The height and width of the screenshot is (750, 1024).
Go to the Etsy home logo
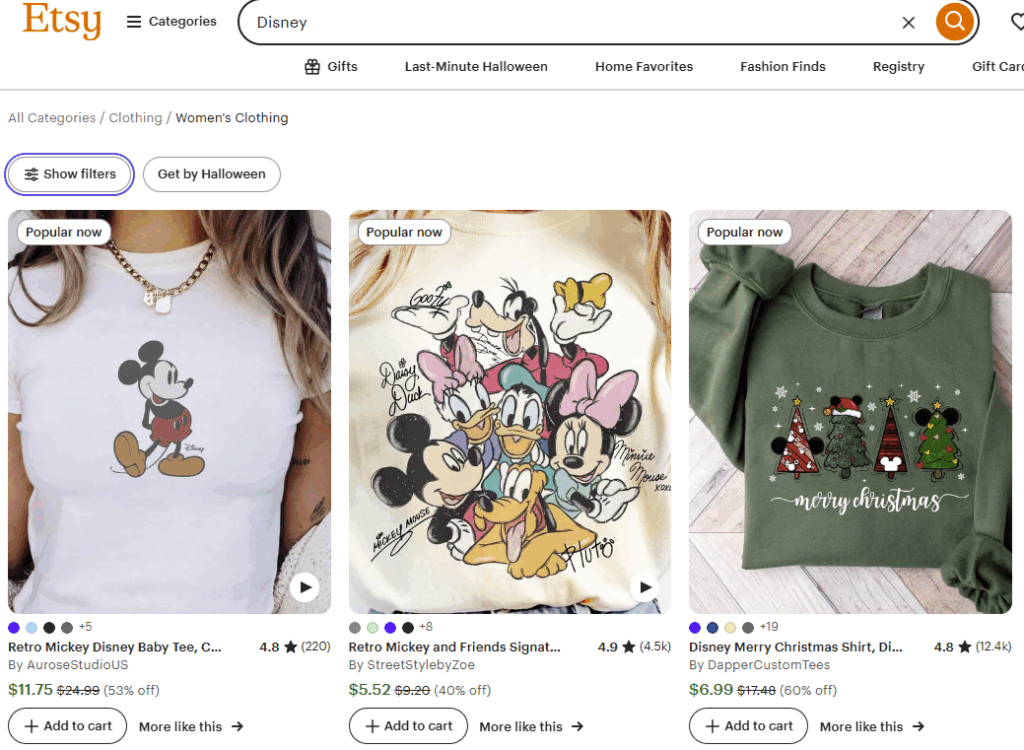point(62,20)
